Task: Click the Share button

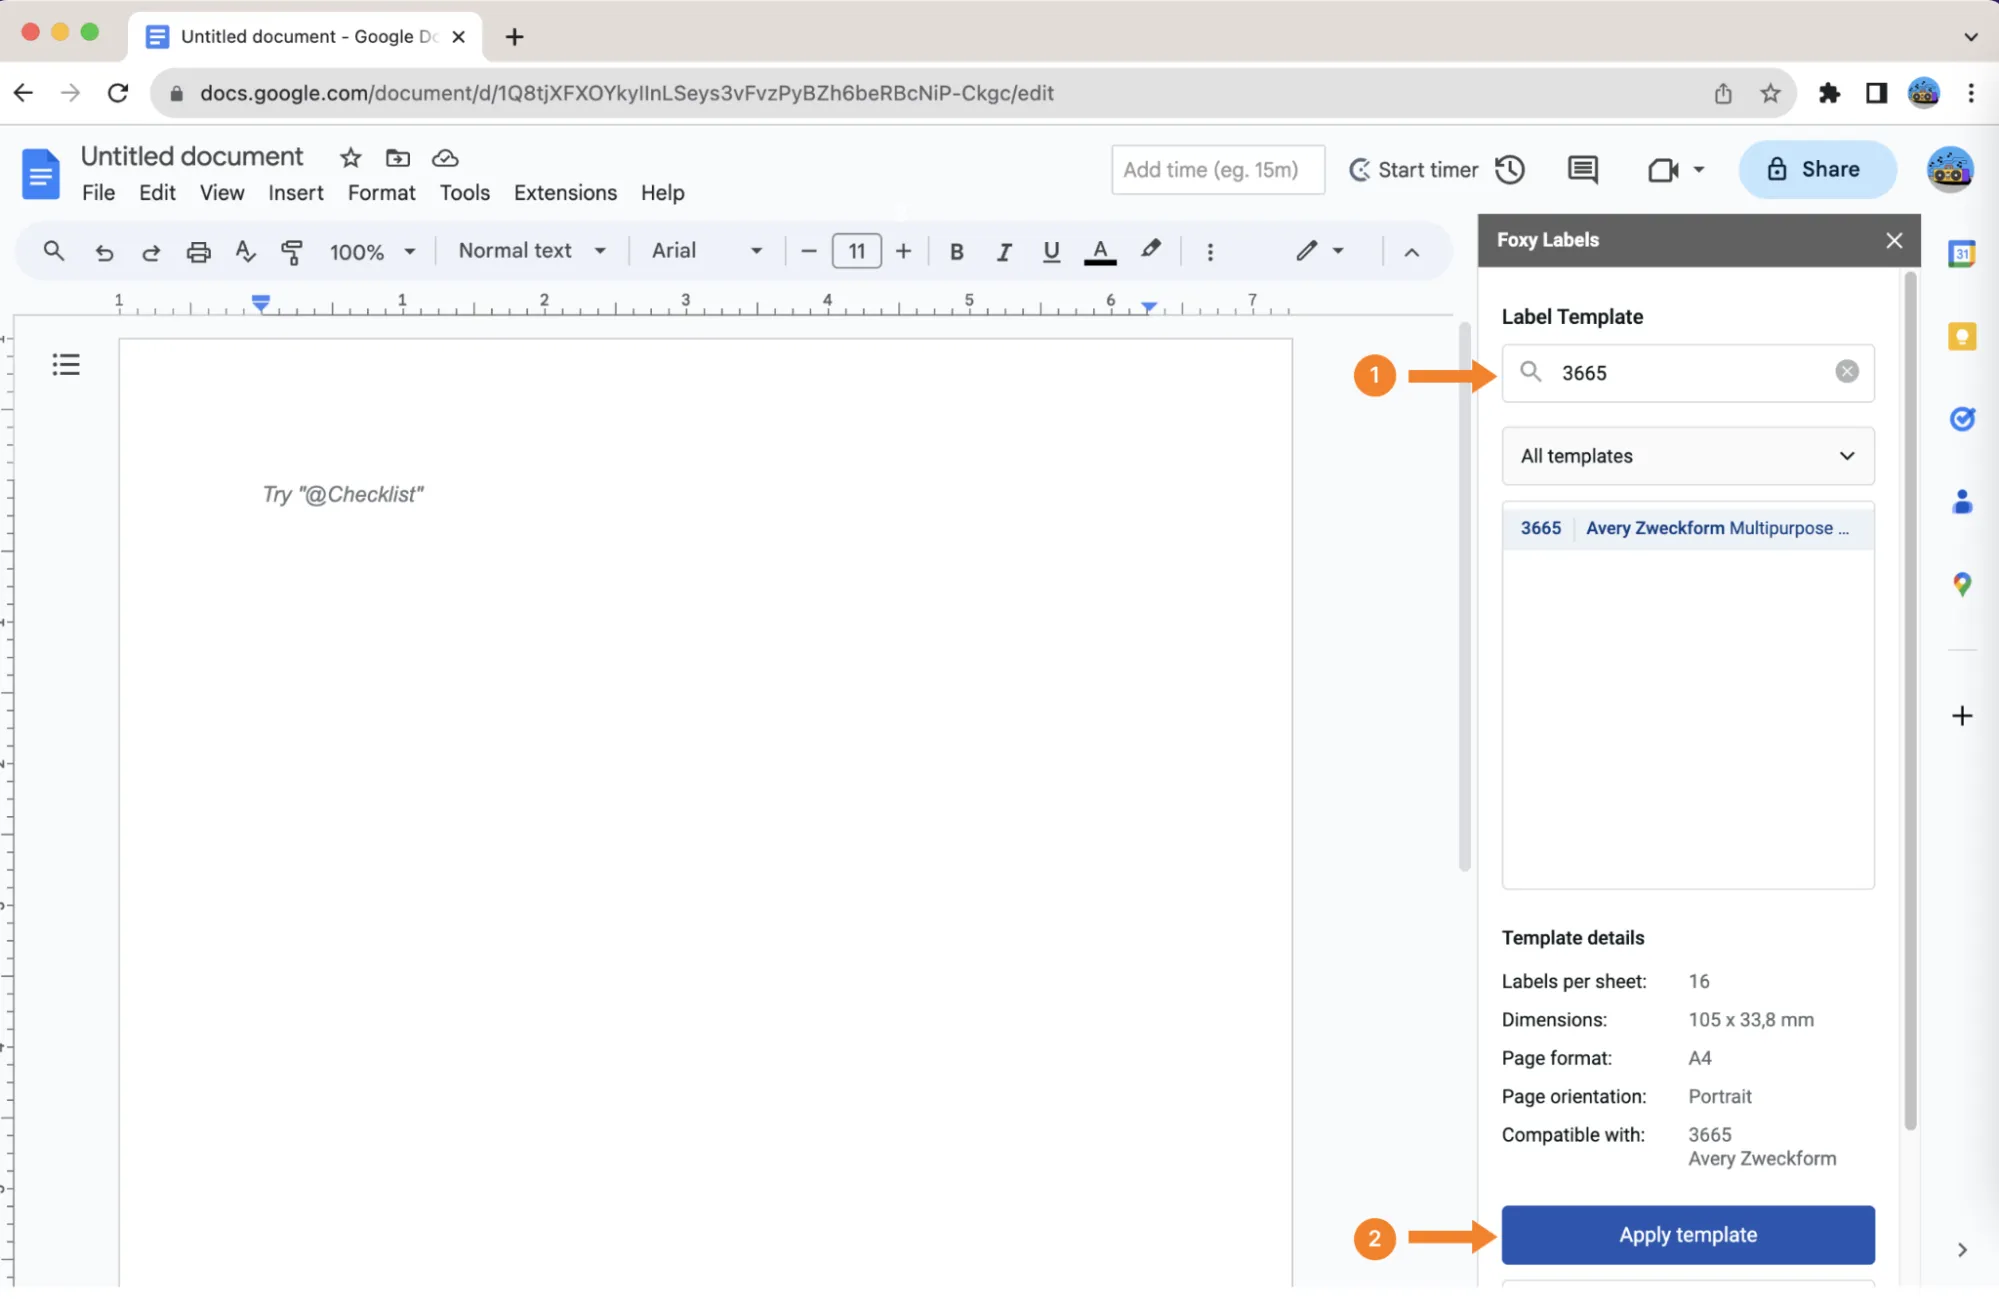Action: [1816, 170]
